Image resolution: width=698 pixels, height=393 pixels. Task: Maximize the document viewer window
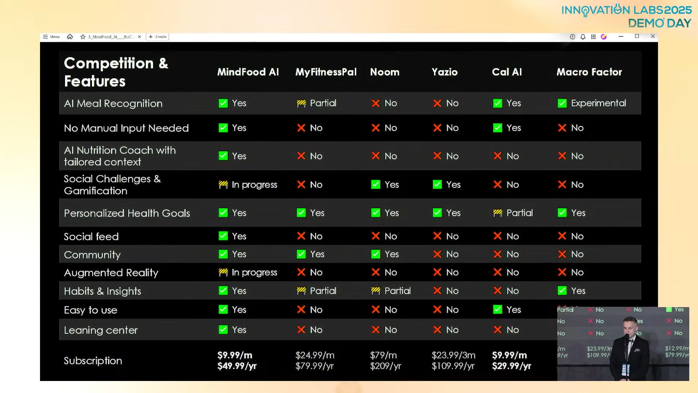click(637, 36)
